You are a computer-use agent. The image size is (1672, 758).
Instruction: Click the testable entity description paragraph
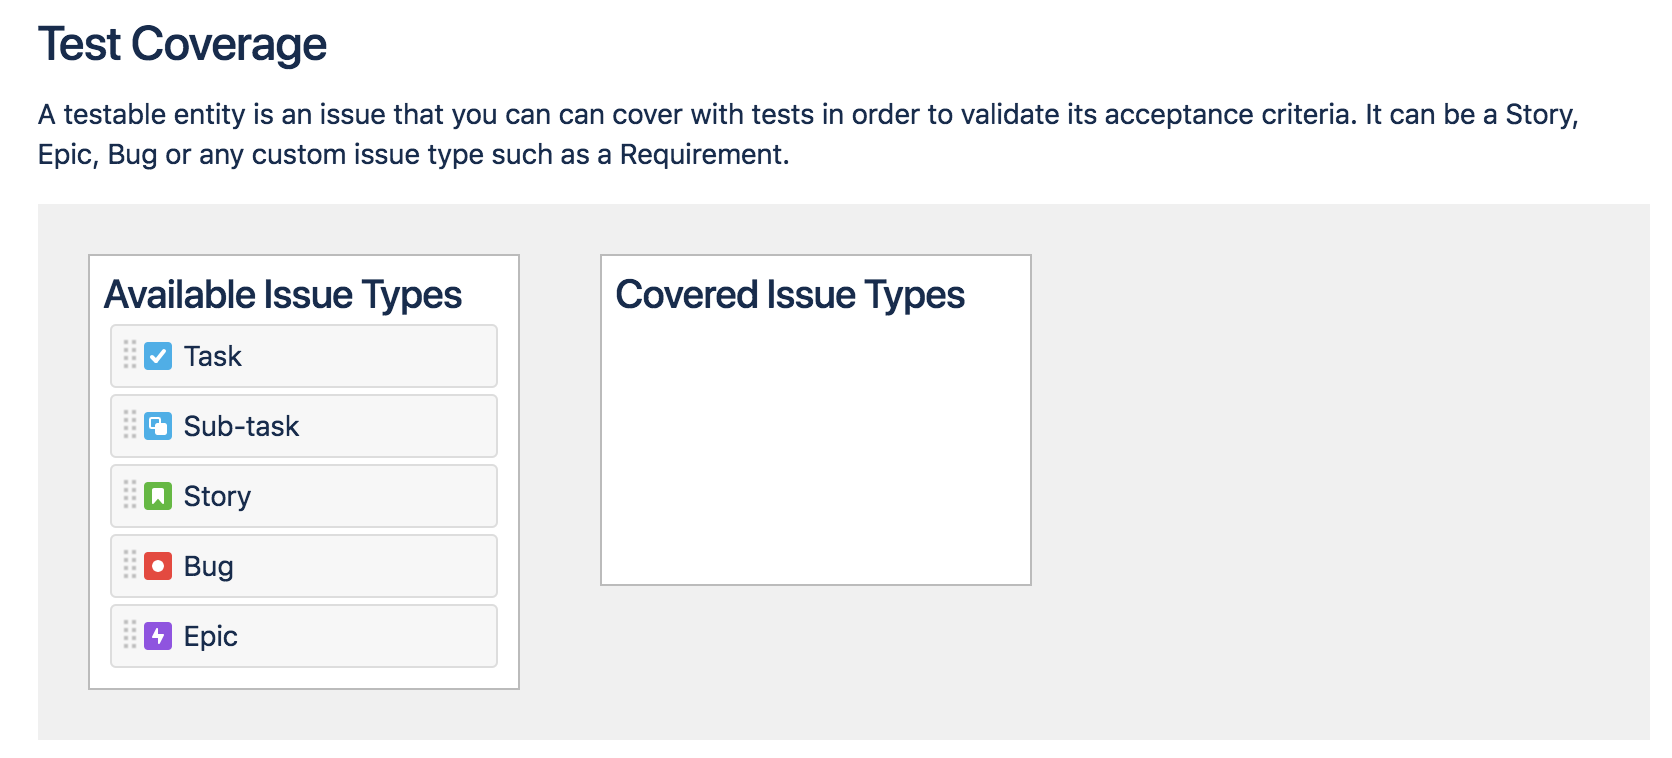pos(808,134)
